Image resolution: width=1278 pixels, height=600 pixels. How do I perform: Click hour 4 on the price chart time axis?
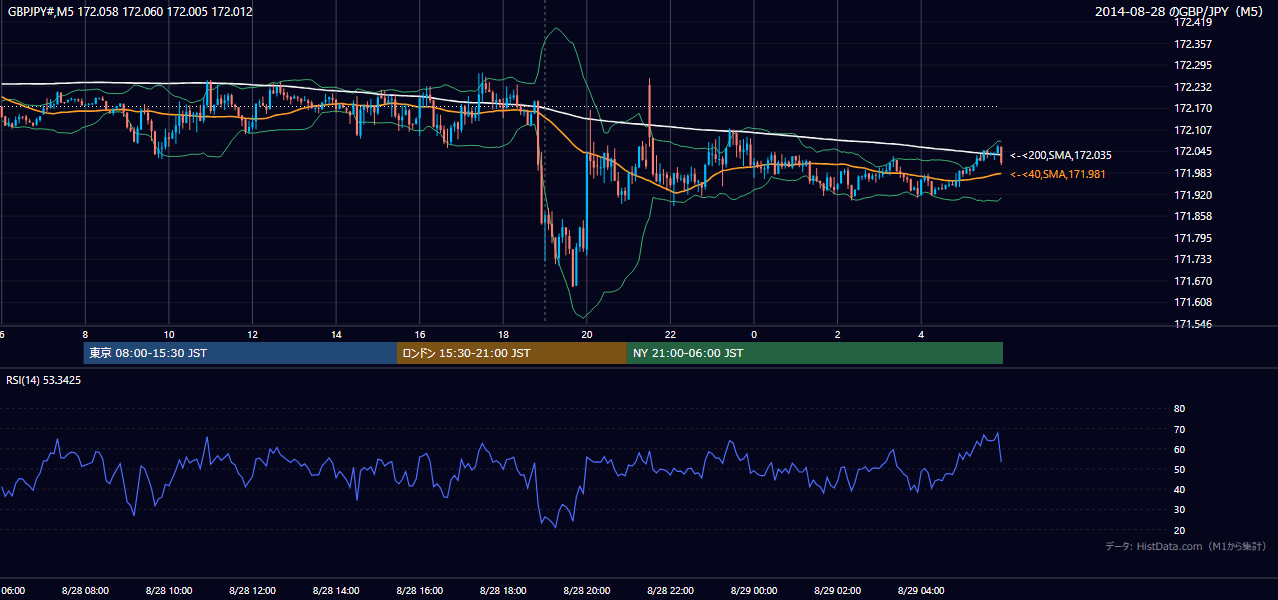tap(921, 334)
